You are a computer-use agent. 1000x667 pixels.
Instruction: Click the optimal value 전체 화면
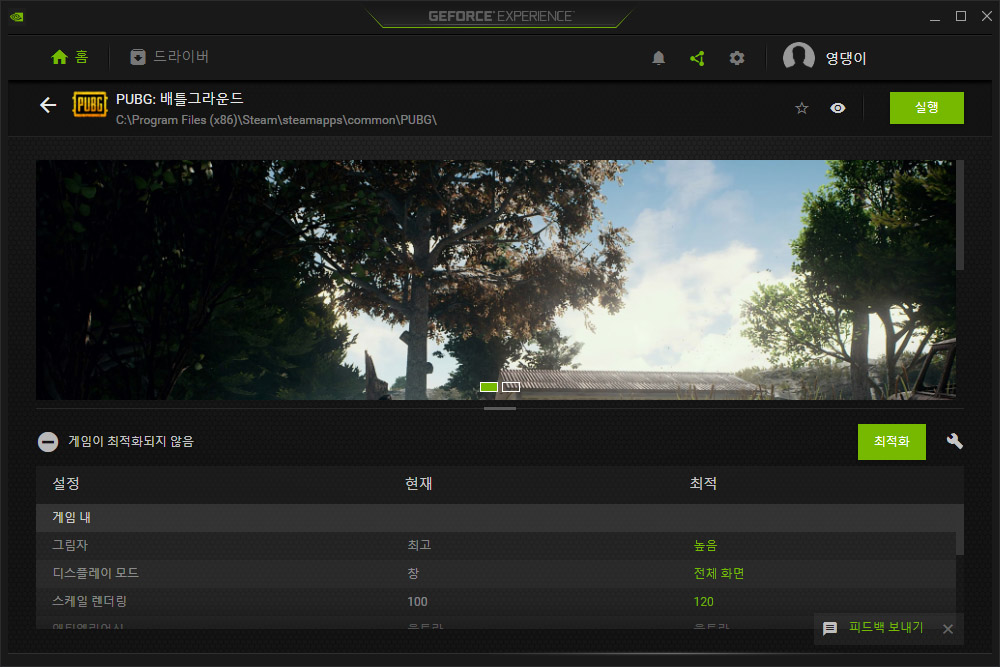point(719,573)
